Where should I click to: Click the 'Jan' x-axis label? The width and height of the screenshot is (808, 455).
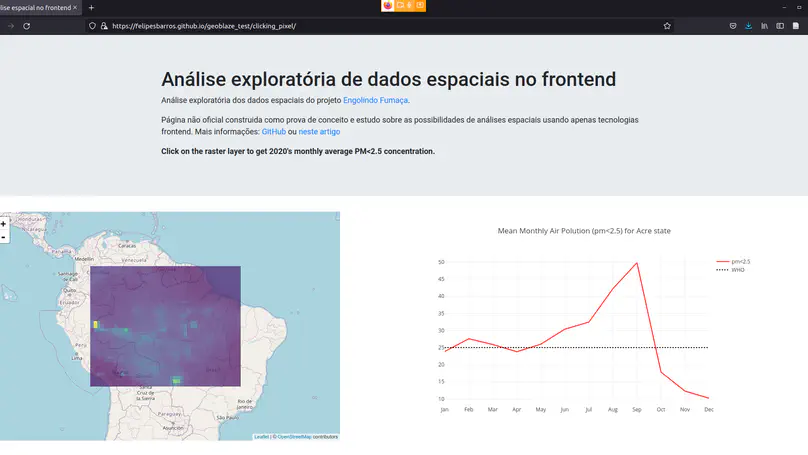444,410
